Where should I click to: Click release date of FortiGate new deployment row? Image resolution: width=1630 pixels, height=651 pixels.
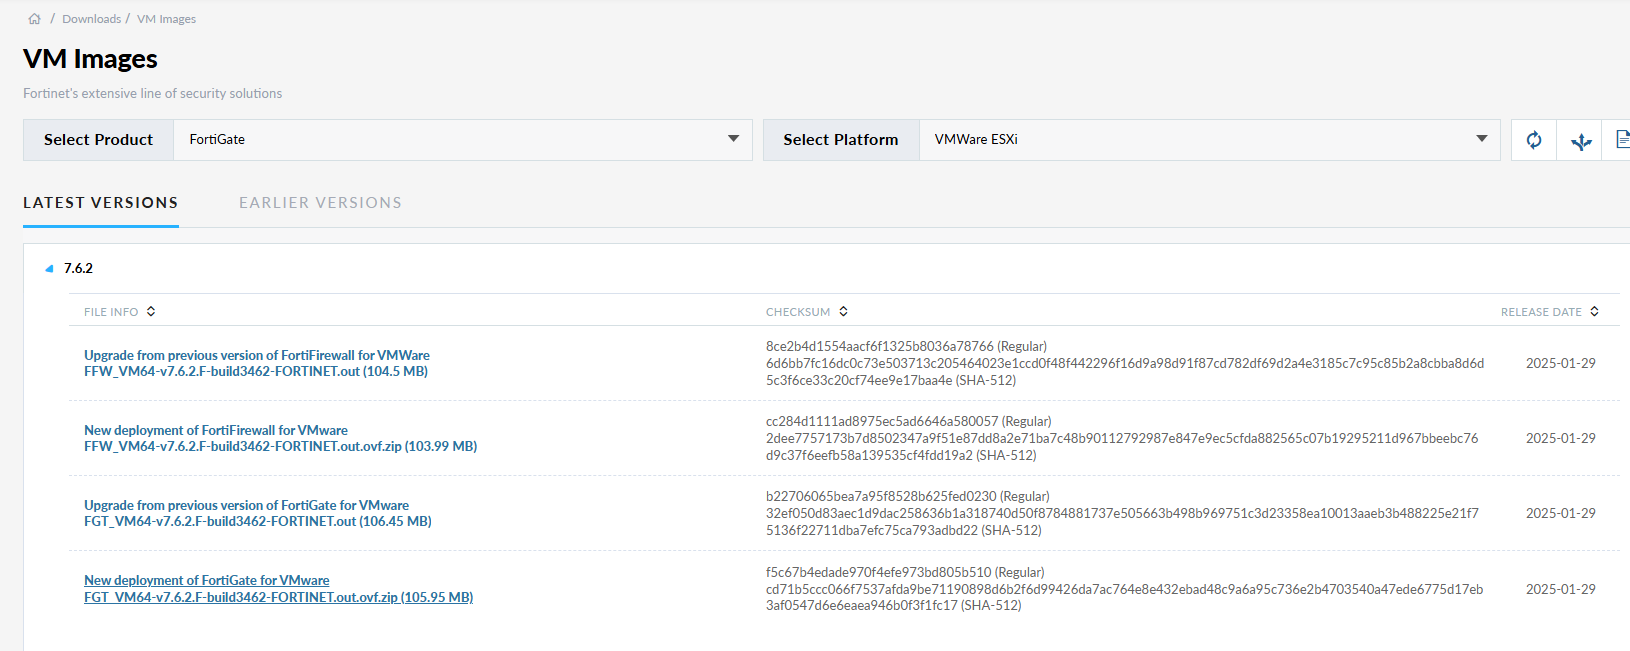1560,590
